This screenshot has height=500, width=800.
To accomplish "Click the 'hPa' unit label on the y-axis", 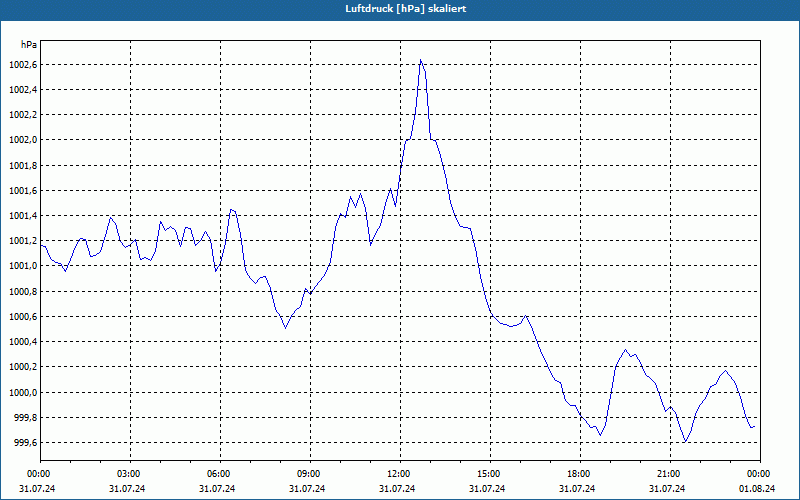I will point(29,45).
